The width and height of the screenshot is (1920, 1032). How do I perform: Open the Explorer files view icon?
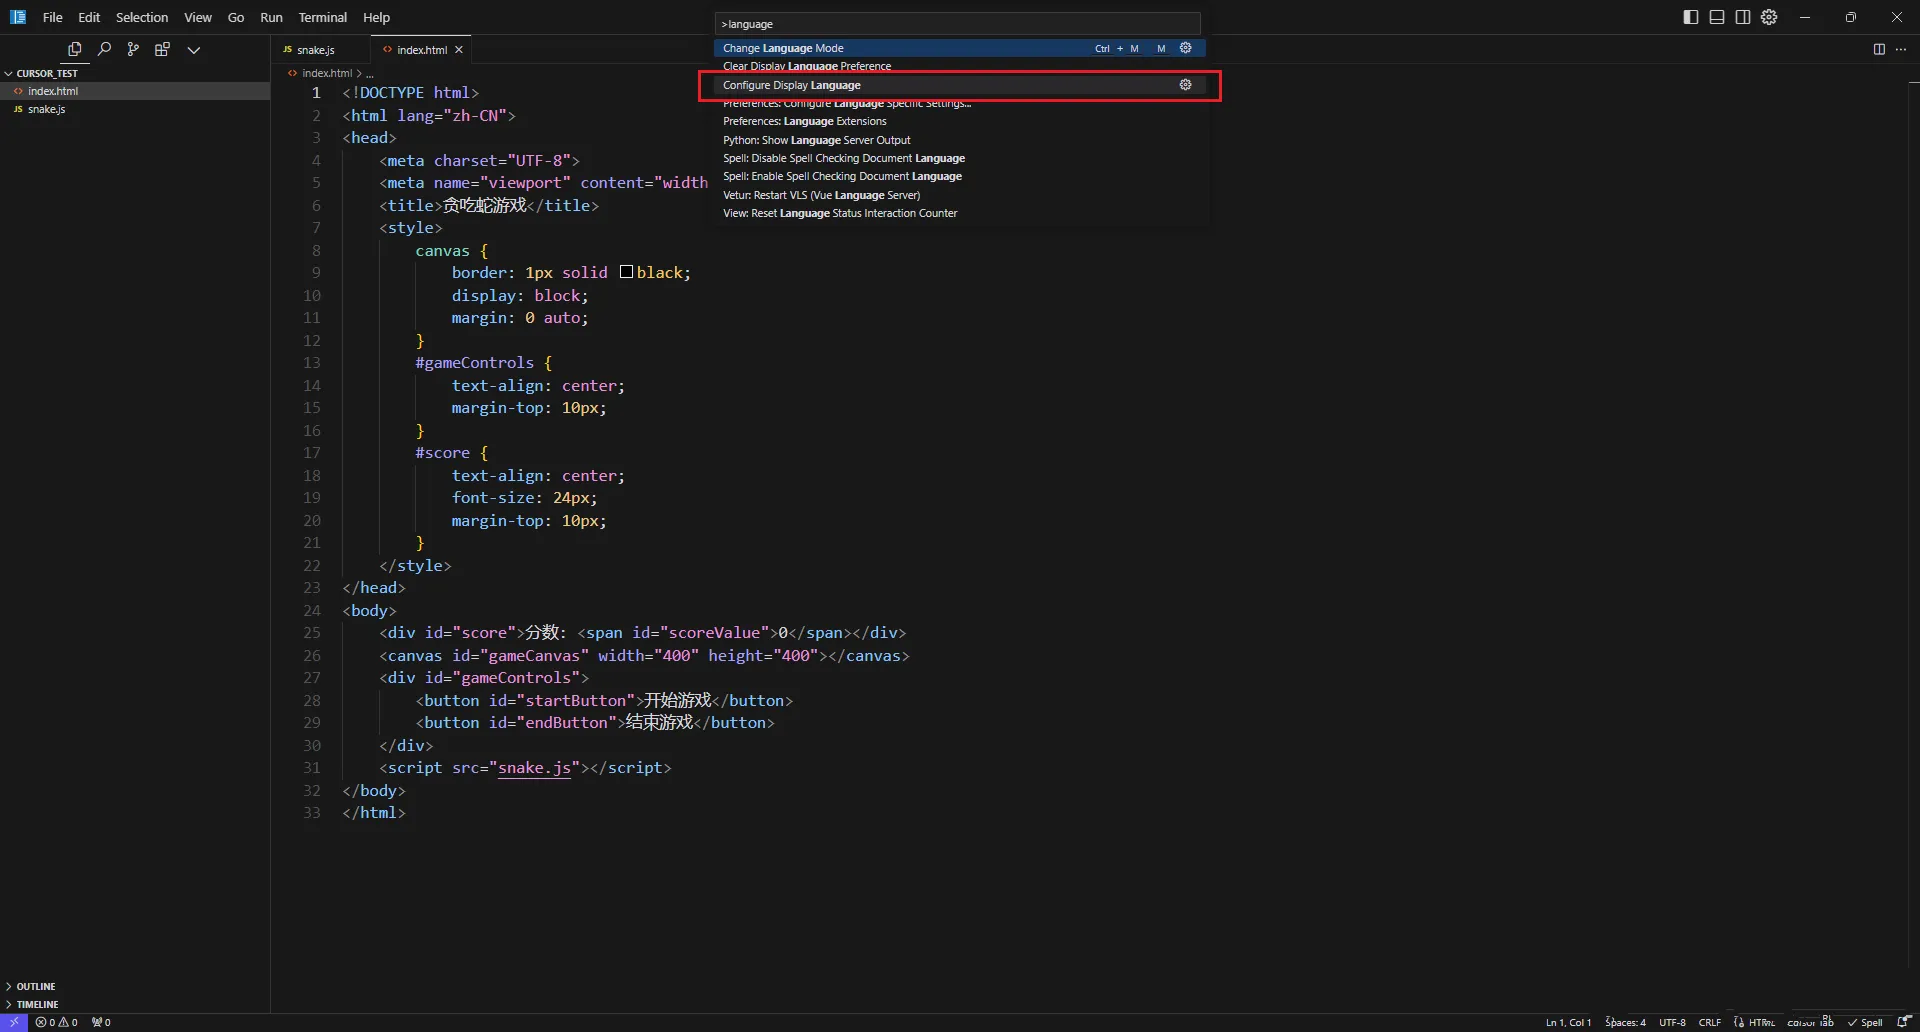coord(74,49)
